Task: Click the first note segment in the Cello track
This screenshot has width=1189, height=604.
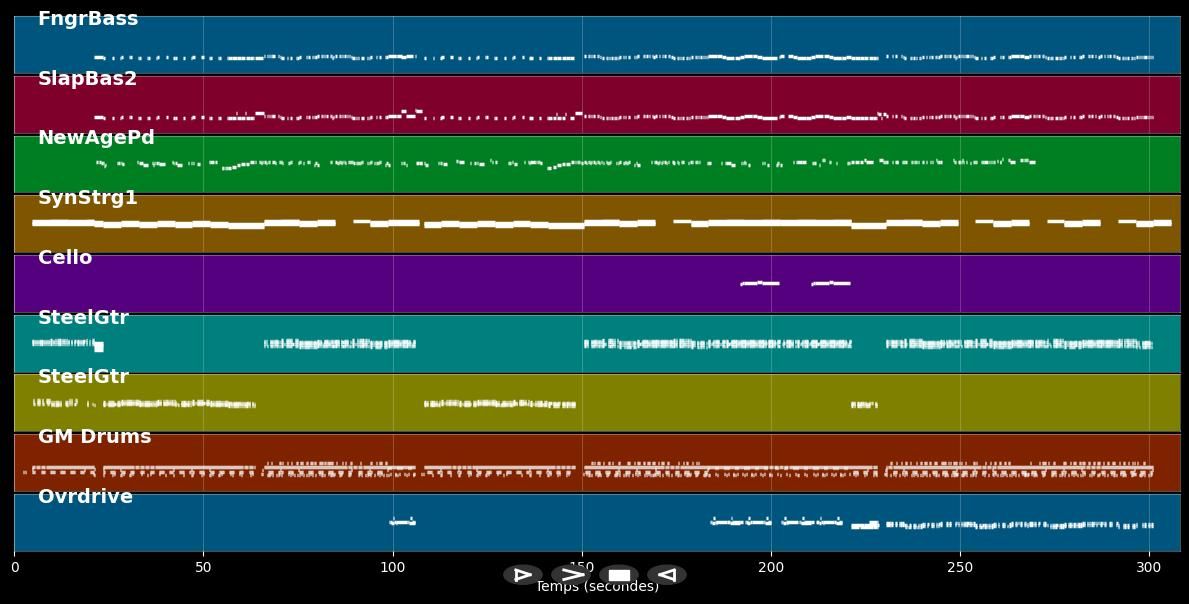Action: click(x=759, y=283)
